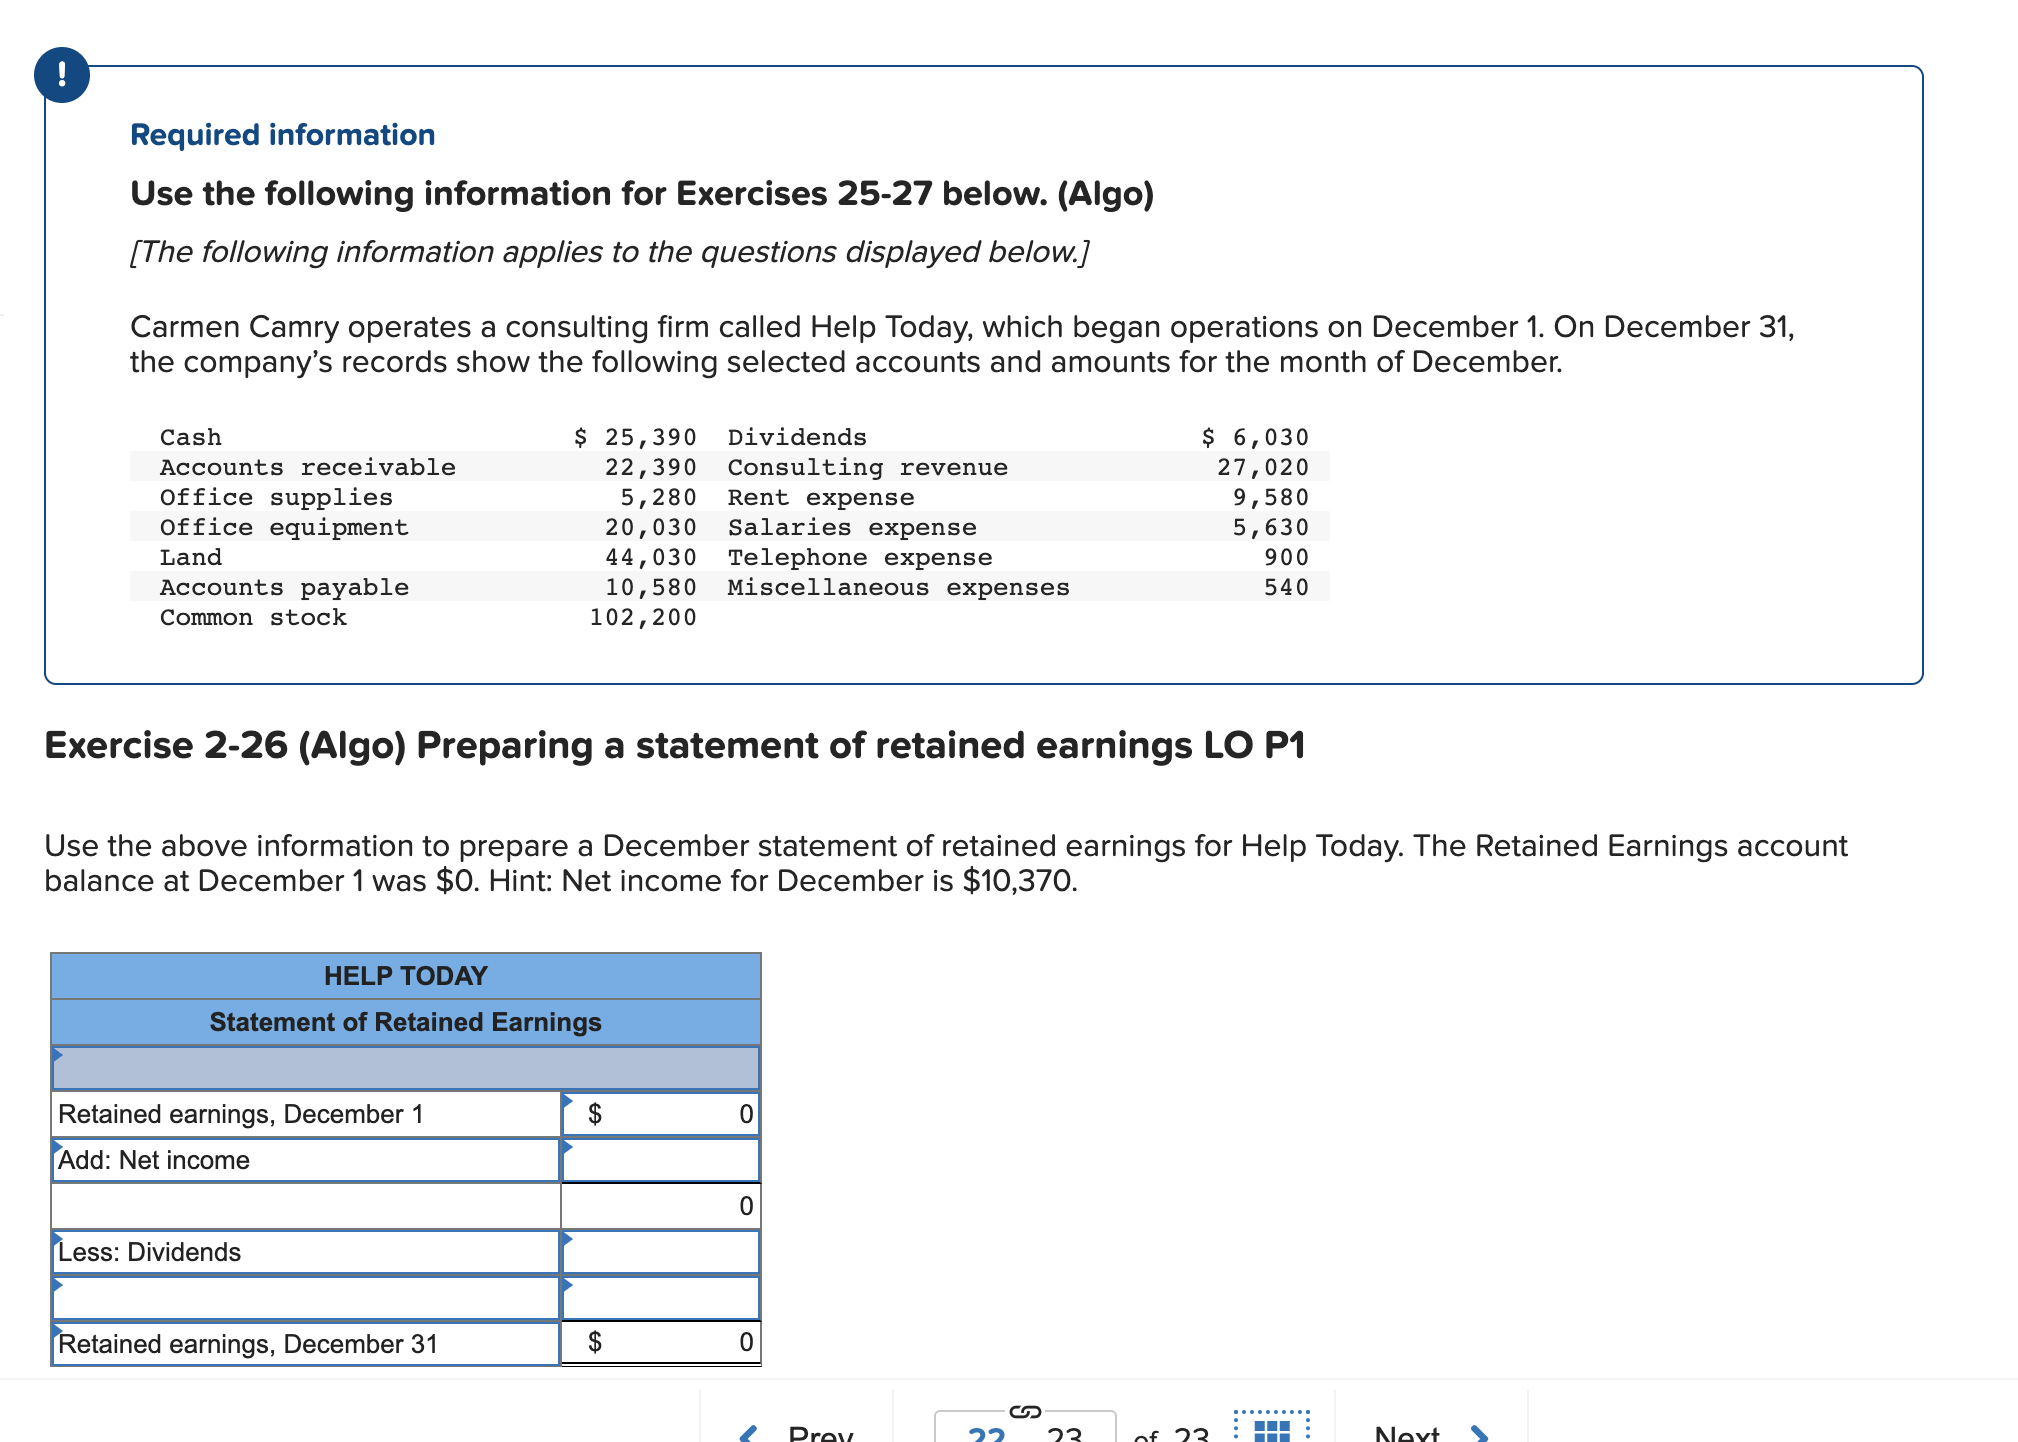Click the Required information heading
The image size is (2018, 1442).
[x=283, y=135]
